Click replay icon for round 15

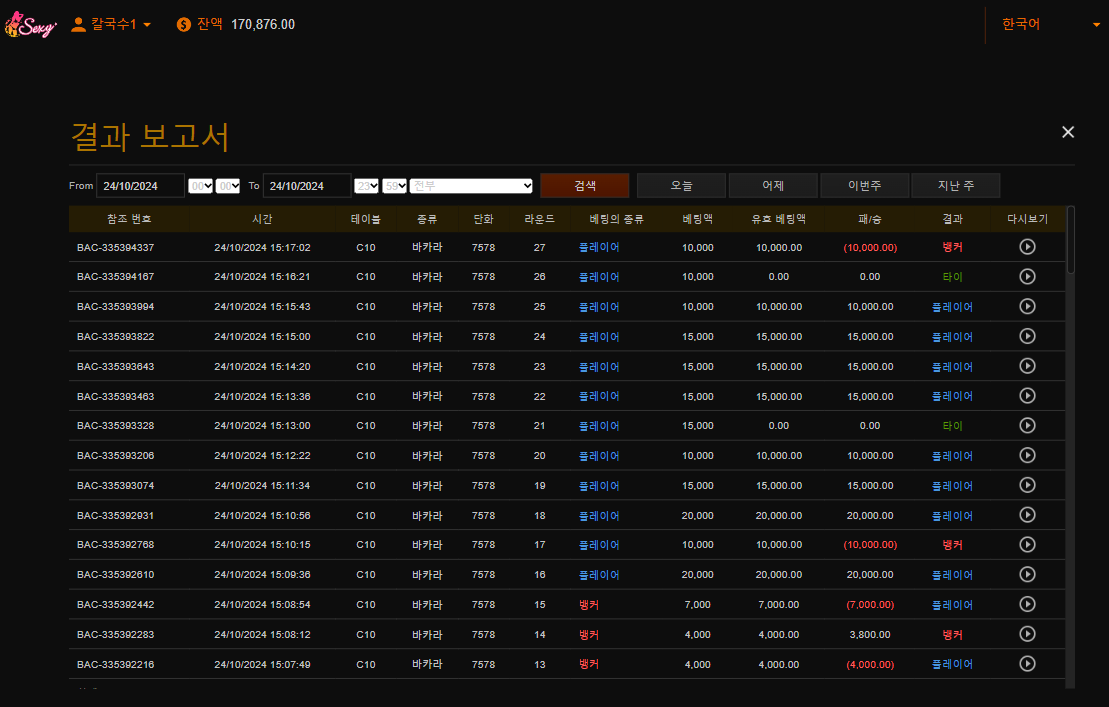click(1027, 604)
